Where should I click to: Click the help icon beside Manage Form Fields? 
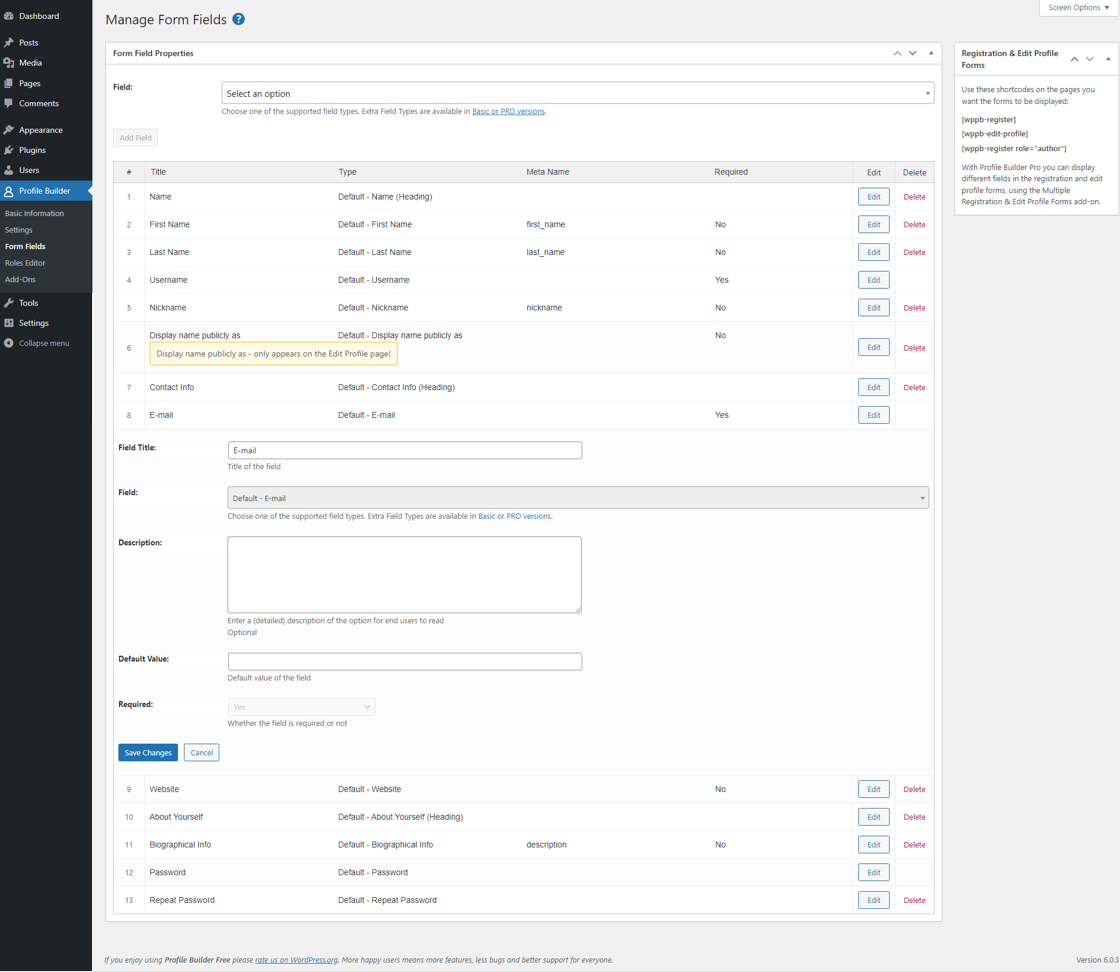[236, 19]
